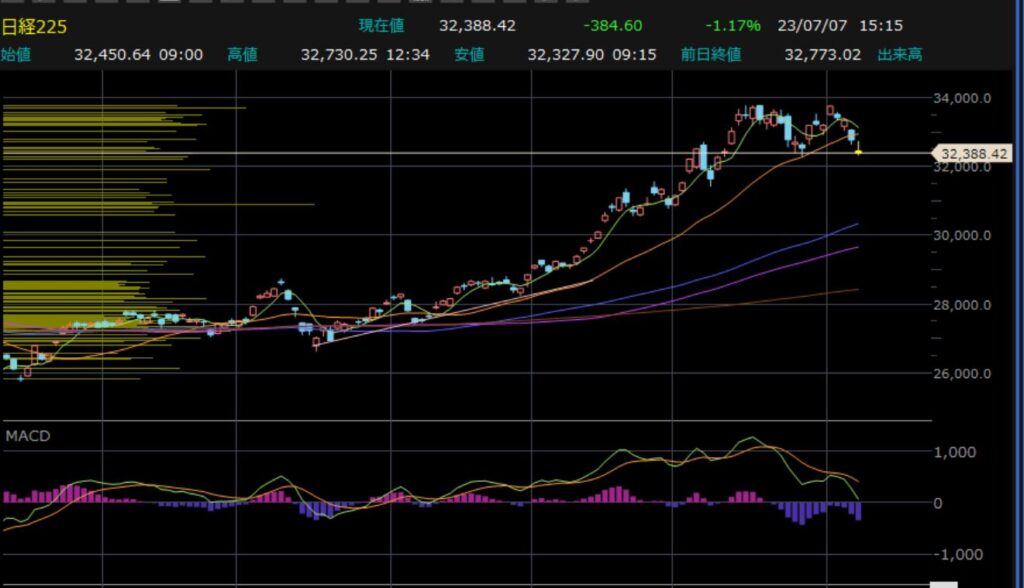Click the -1.17% change percentage

point(733,26)
